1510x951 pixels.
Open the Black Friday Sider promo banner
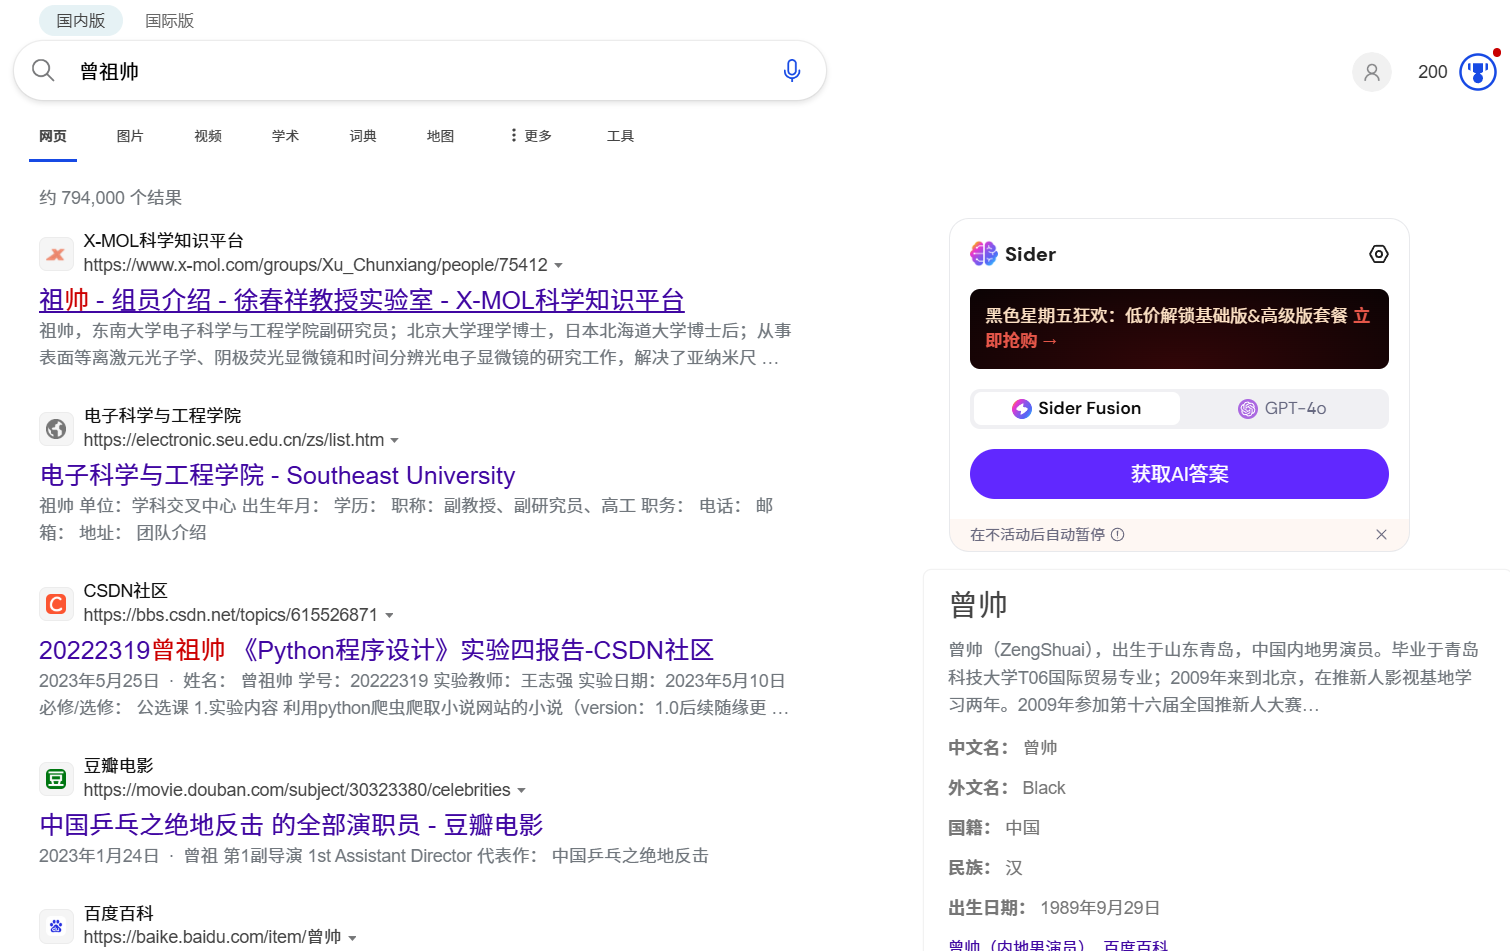(x=1179, y=329)
